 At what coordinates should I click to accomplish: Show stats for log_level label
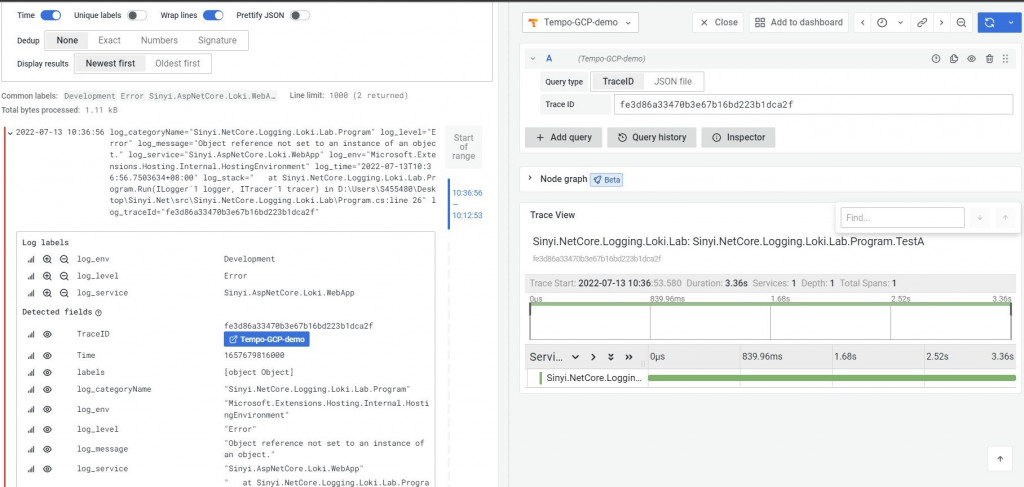coord(30,276)
